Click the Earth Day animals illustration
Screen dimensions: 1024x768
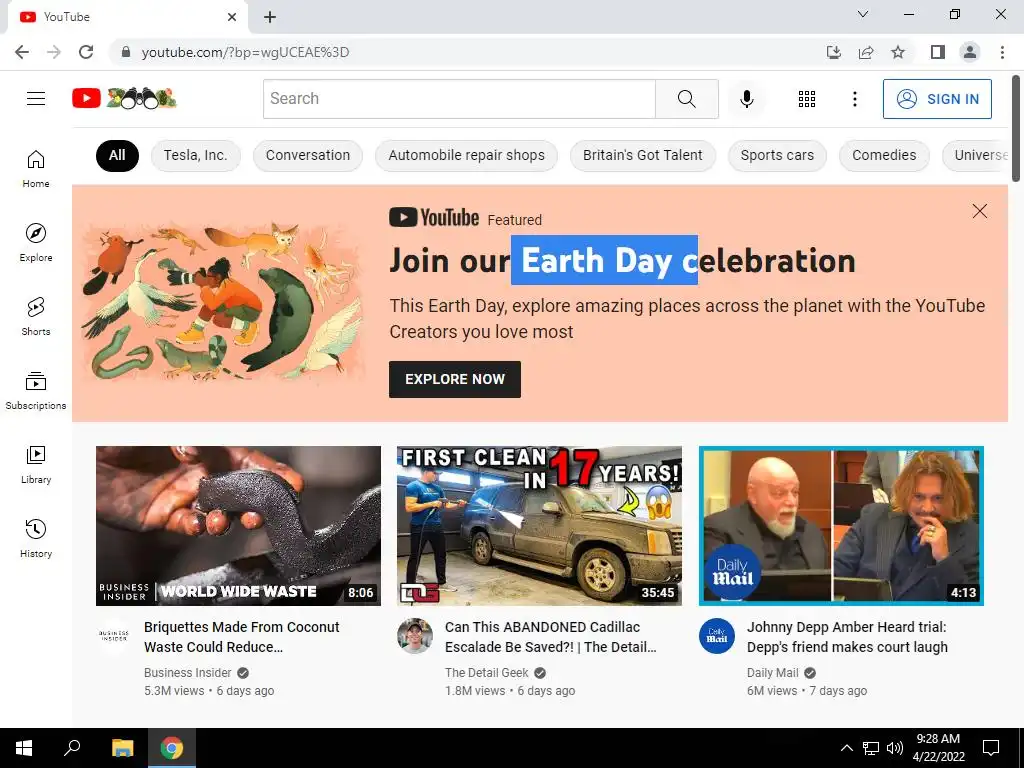point(222,302)
